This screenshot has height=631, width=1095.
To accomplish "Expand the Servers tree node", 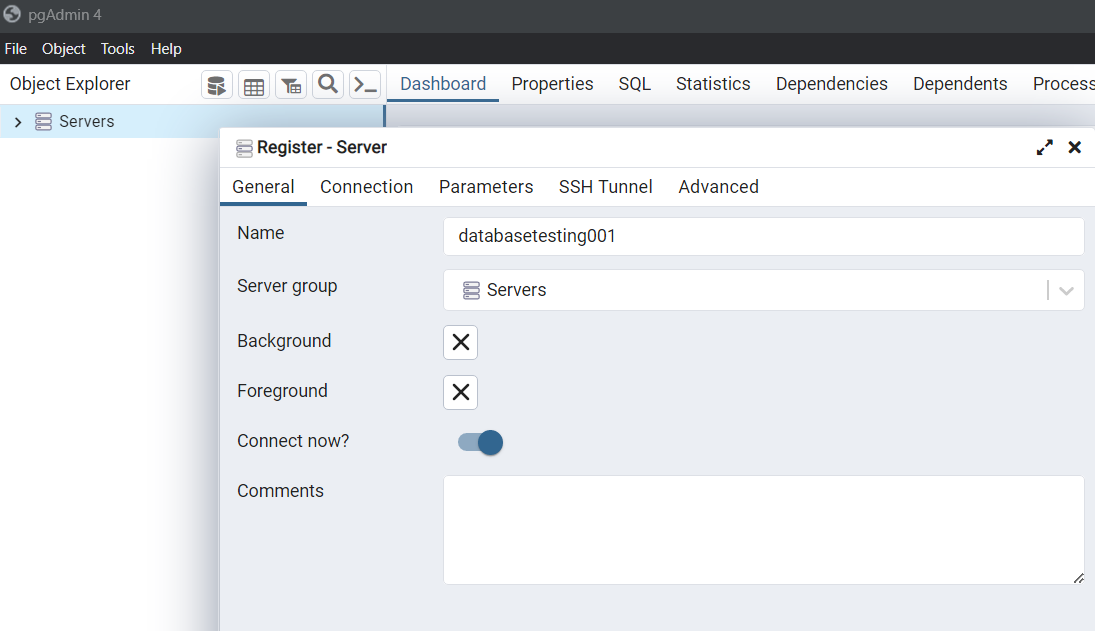I will (18, 122).
